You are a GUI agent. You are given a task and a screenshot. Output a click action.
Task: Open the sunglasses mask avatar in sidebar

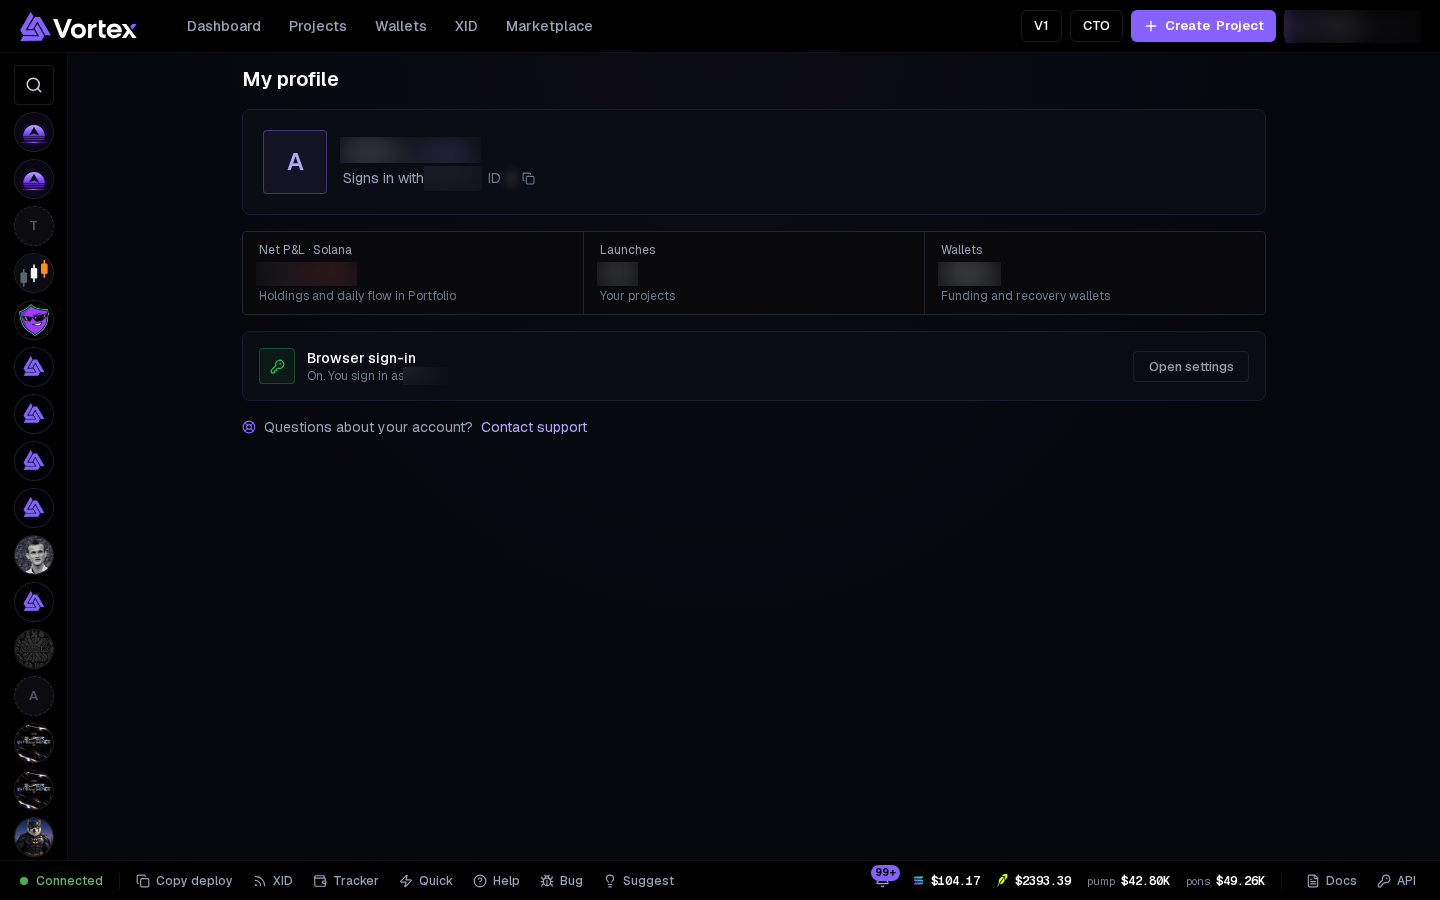(34, 320)
